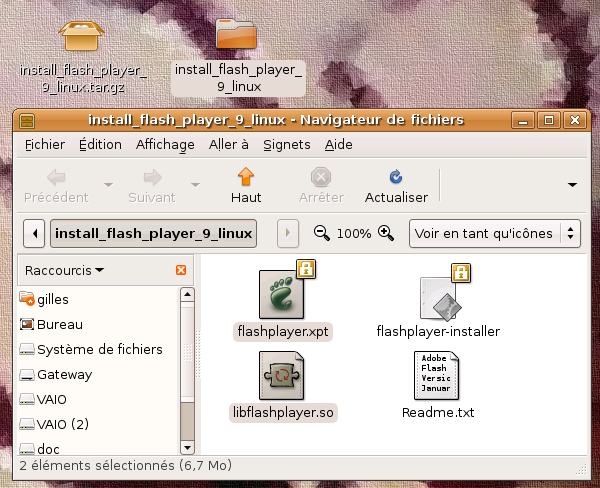
Task: Select the VAIO drive in sidebar
Action: 43,400
